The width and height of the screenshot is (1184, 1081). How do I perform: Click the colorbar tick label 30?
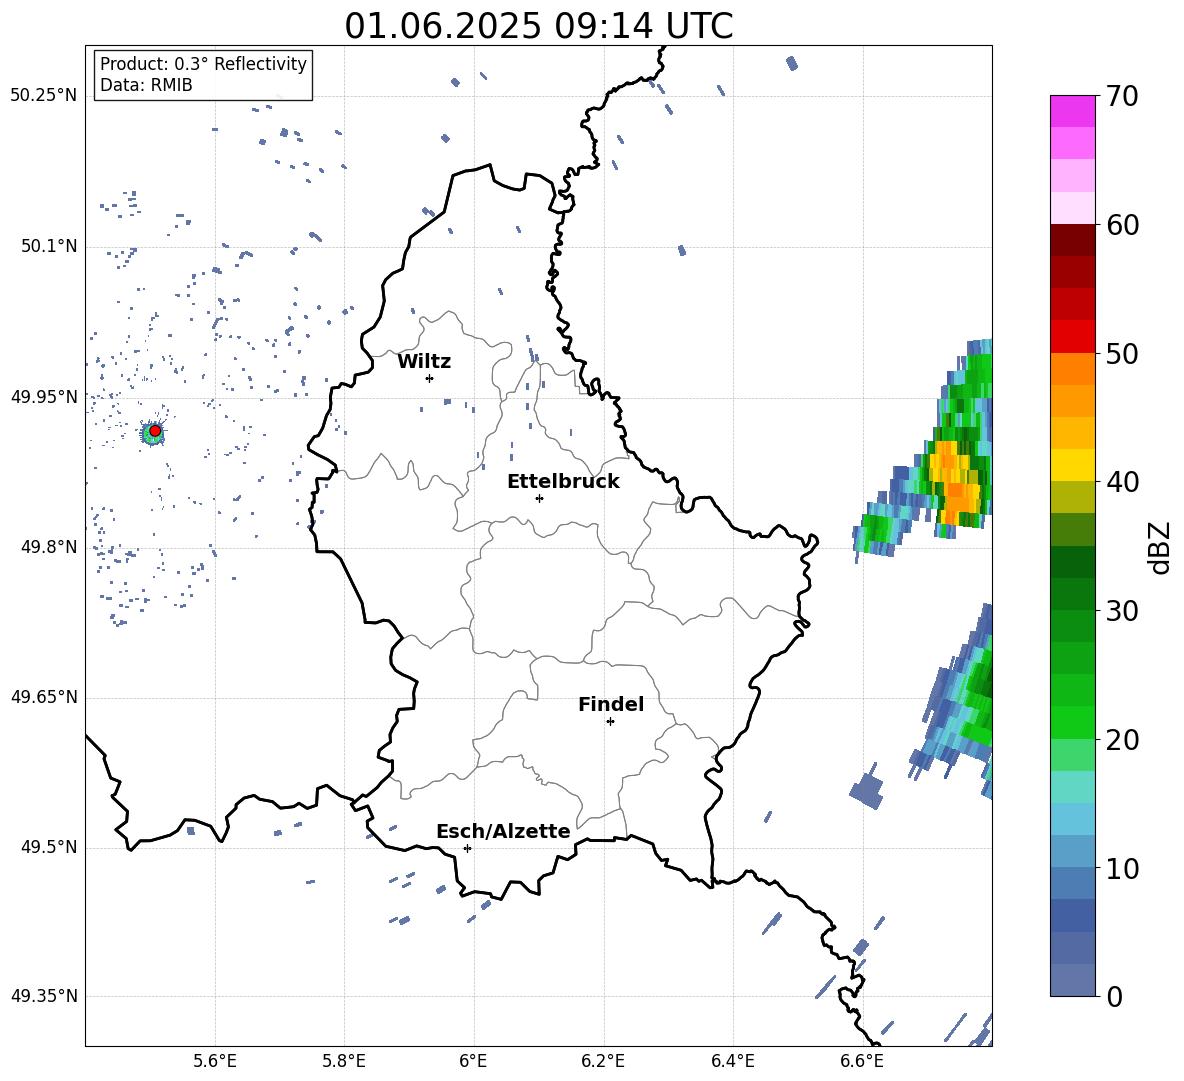[x=1123, y=611]
